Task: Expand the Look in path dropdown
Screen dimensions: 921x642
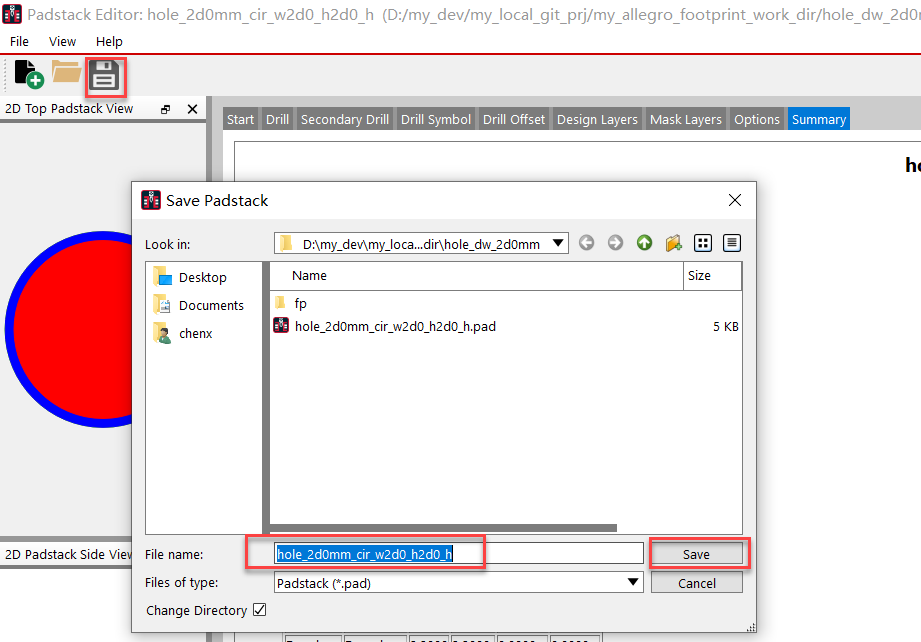Action: click(558, 243)
